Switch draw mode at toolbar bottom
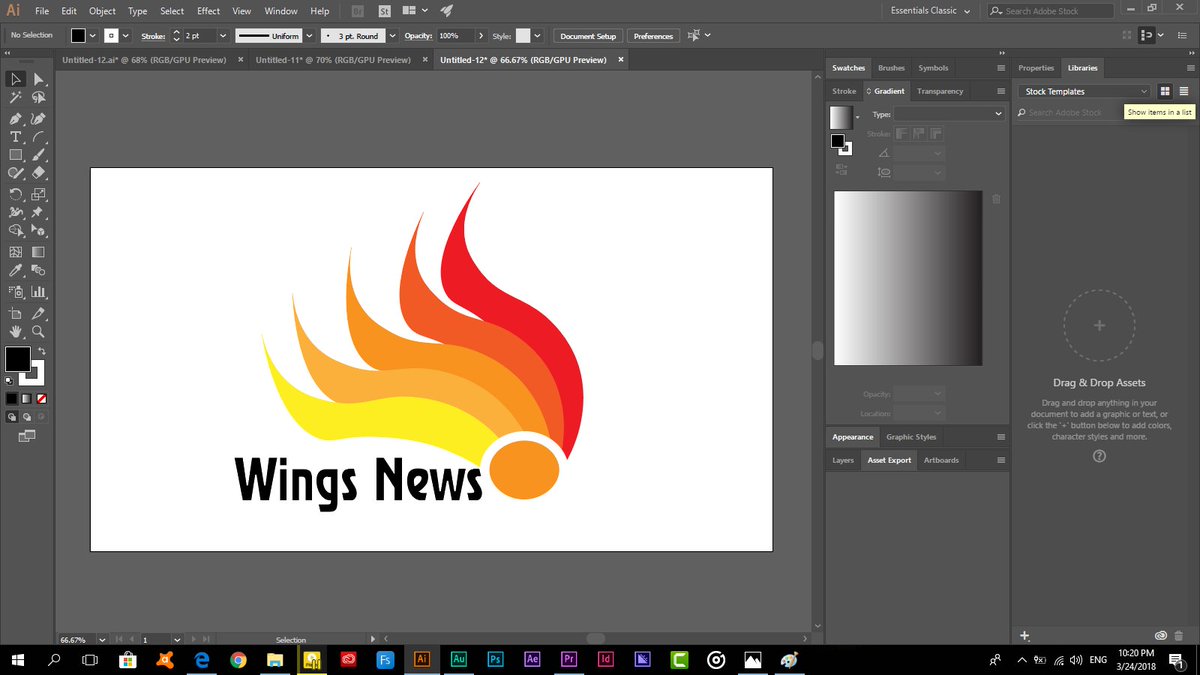 tap(13, 416)
